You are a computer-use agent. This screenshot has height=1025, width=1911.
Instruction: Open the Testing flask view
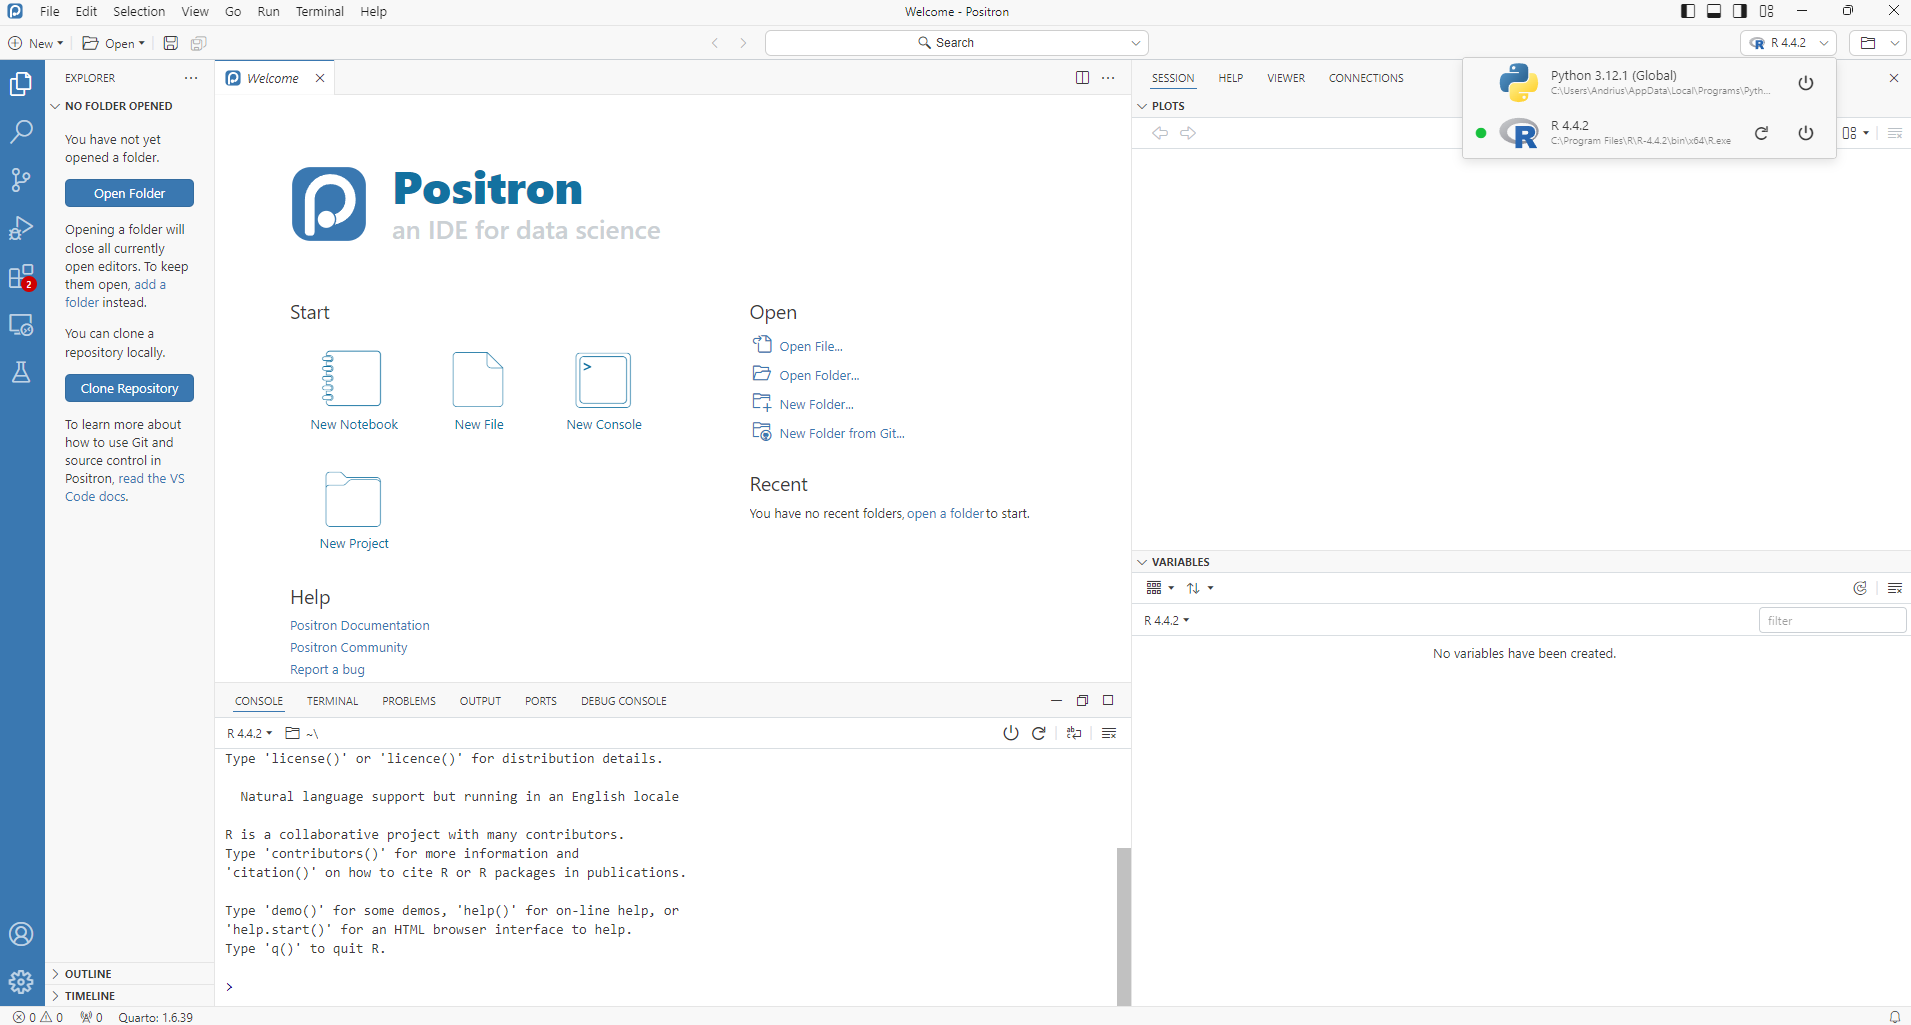point(21,372)
